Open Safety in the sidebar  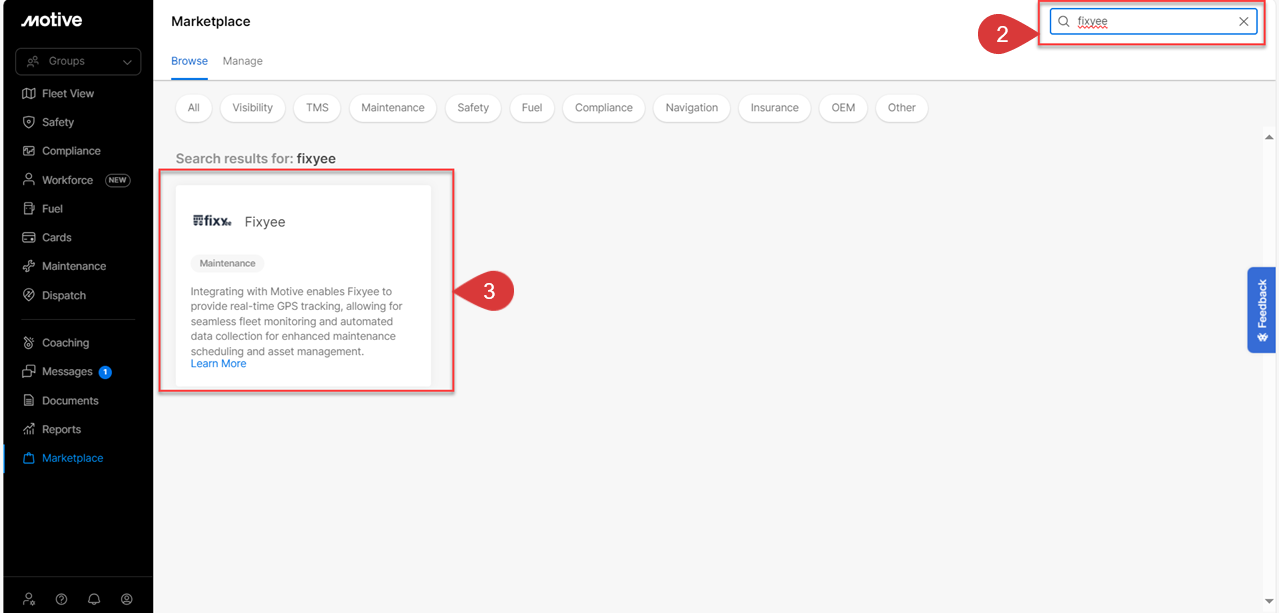point(58,122)
